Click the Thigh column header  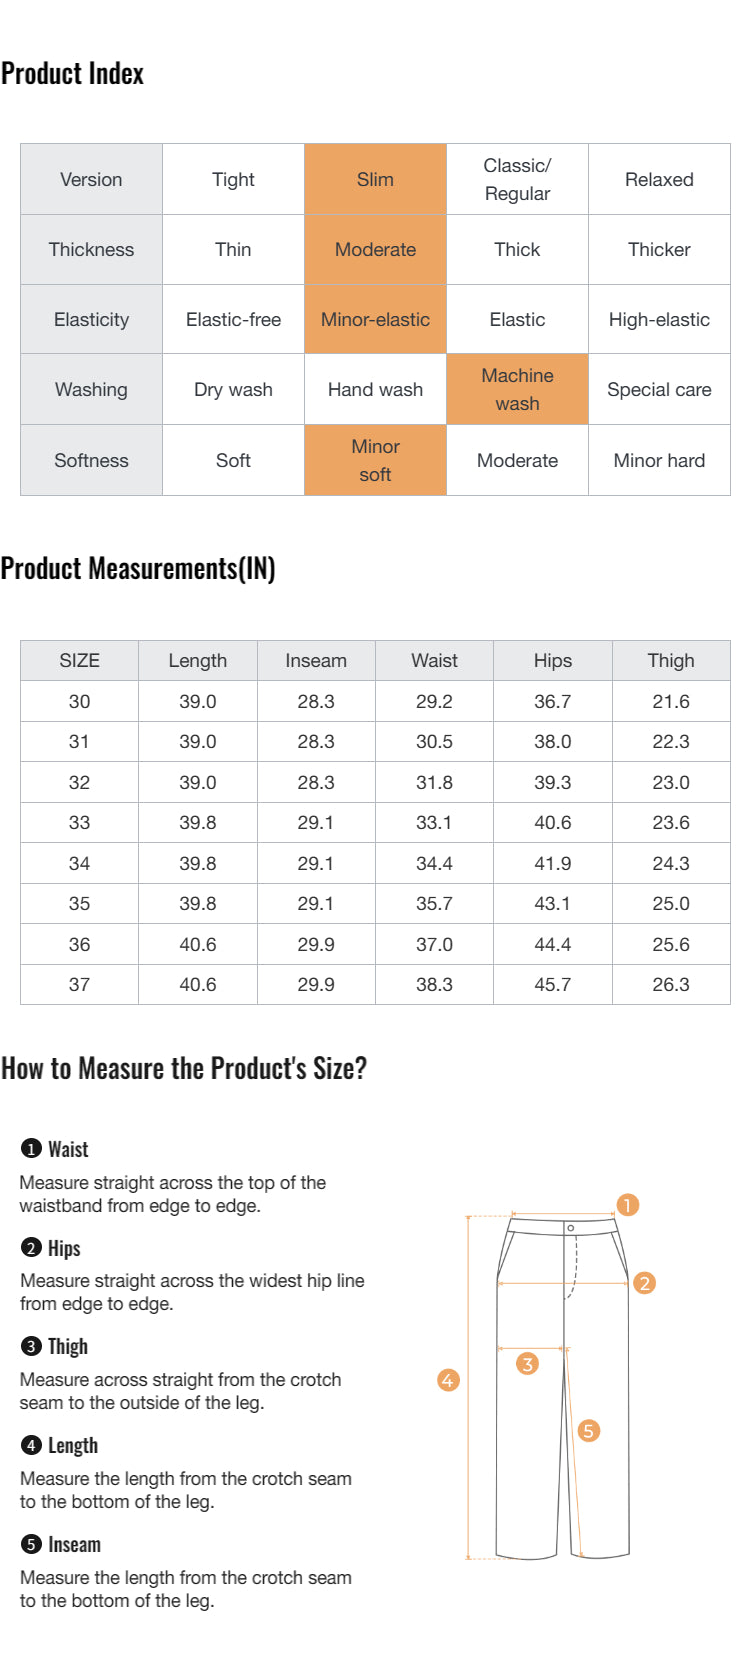tap(671, 660)
